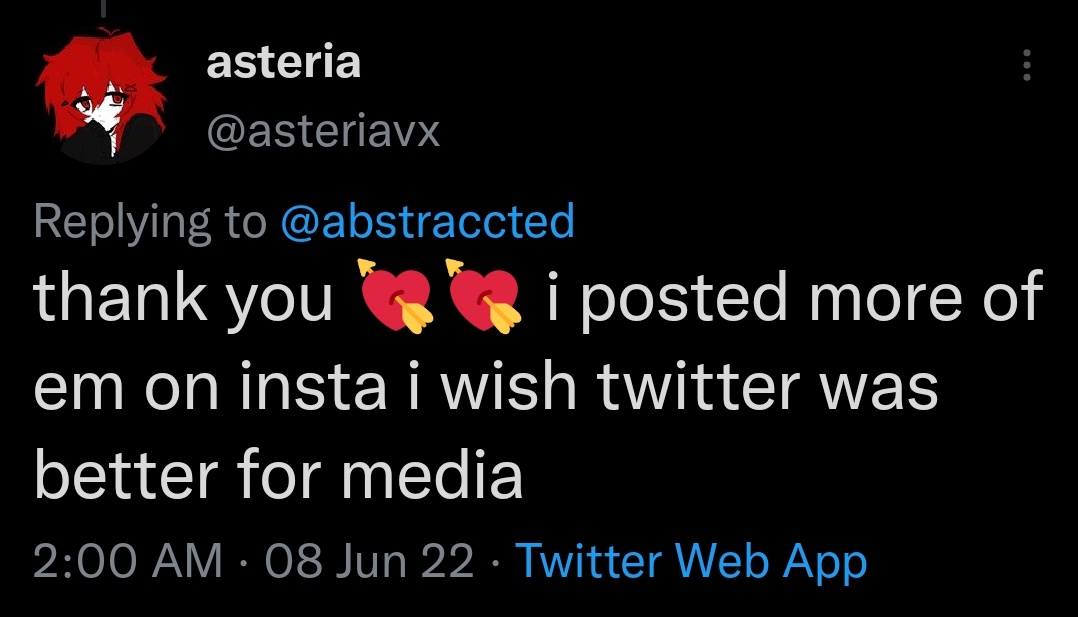
Task: Click the word "better" in tweet
Action: [122, 474]
